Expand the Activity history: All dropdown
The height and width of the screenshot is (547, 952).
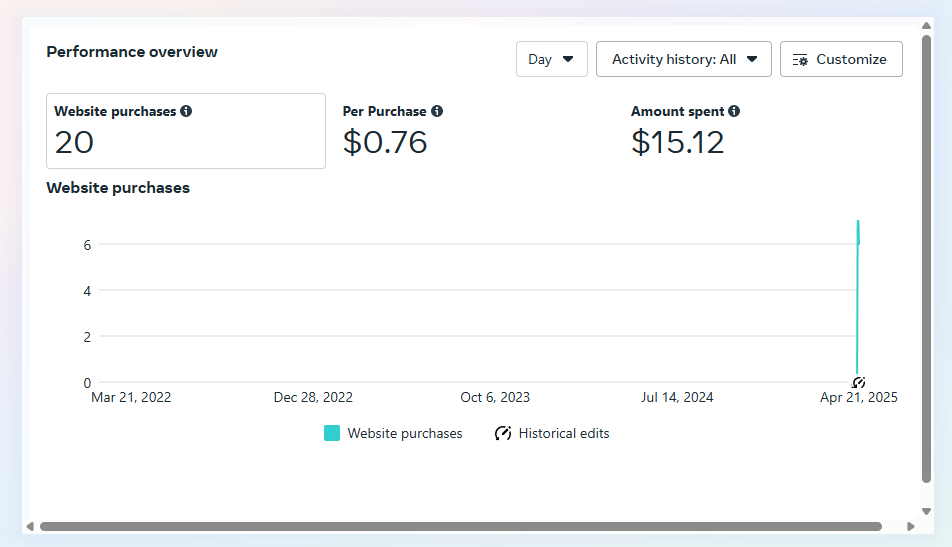coord(683,59)
